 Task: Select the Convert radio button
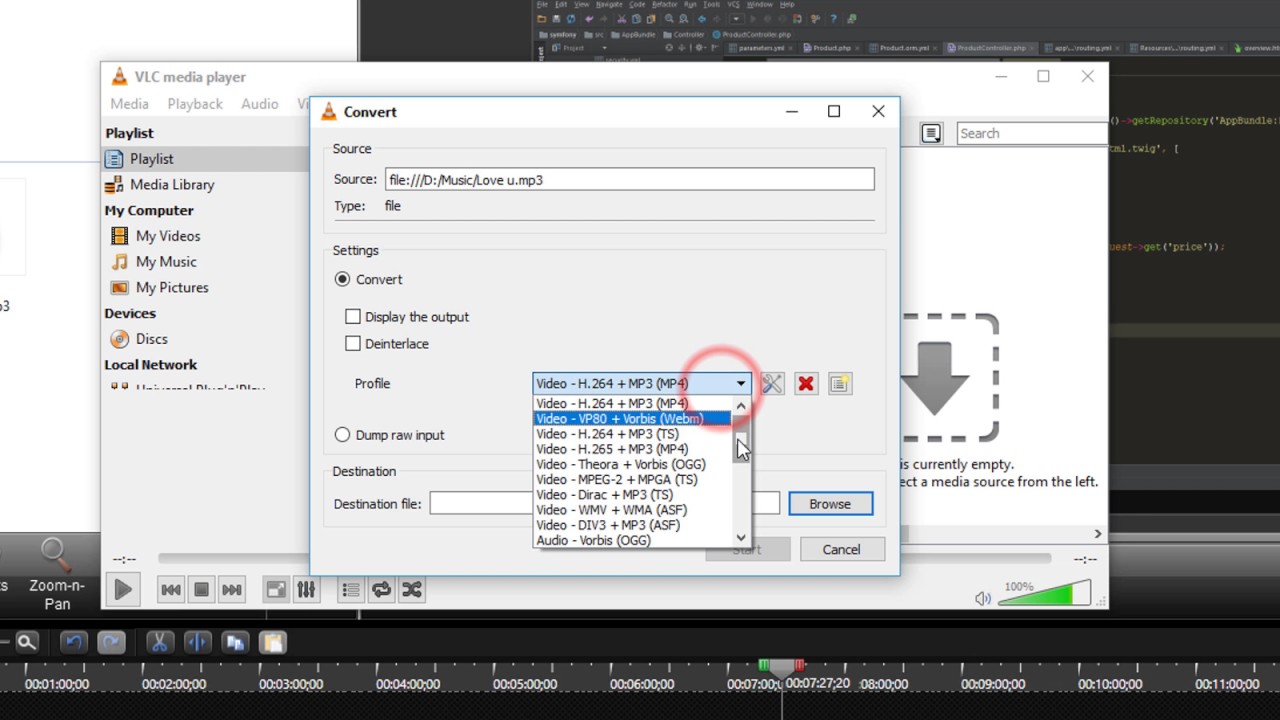(343, 280)
